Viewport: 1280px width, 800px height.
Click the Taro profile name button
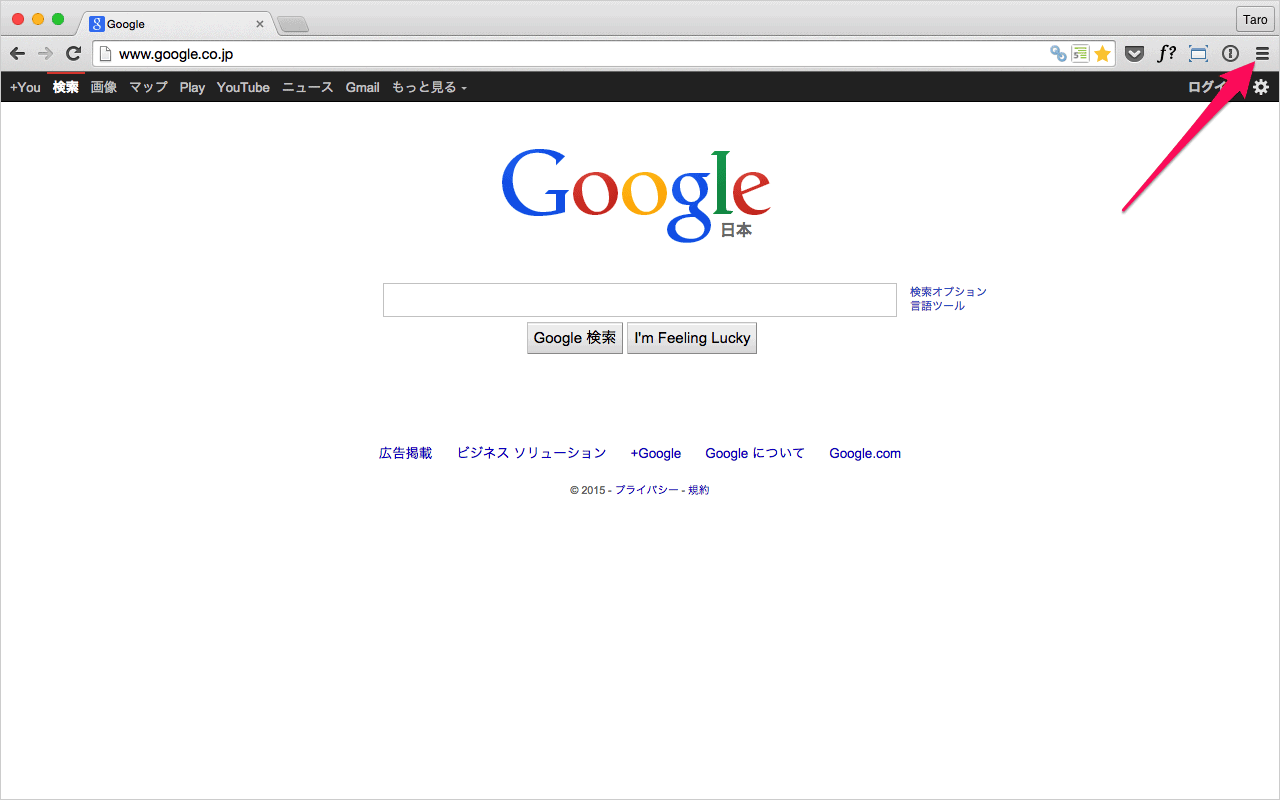pyautogui.click(x=1254, y=19)
